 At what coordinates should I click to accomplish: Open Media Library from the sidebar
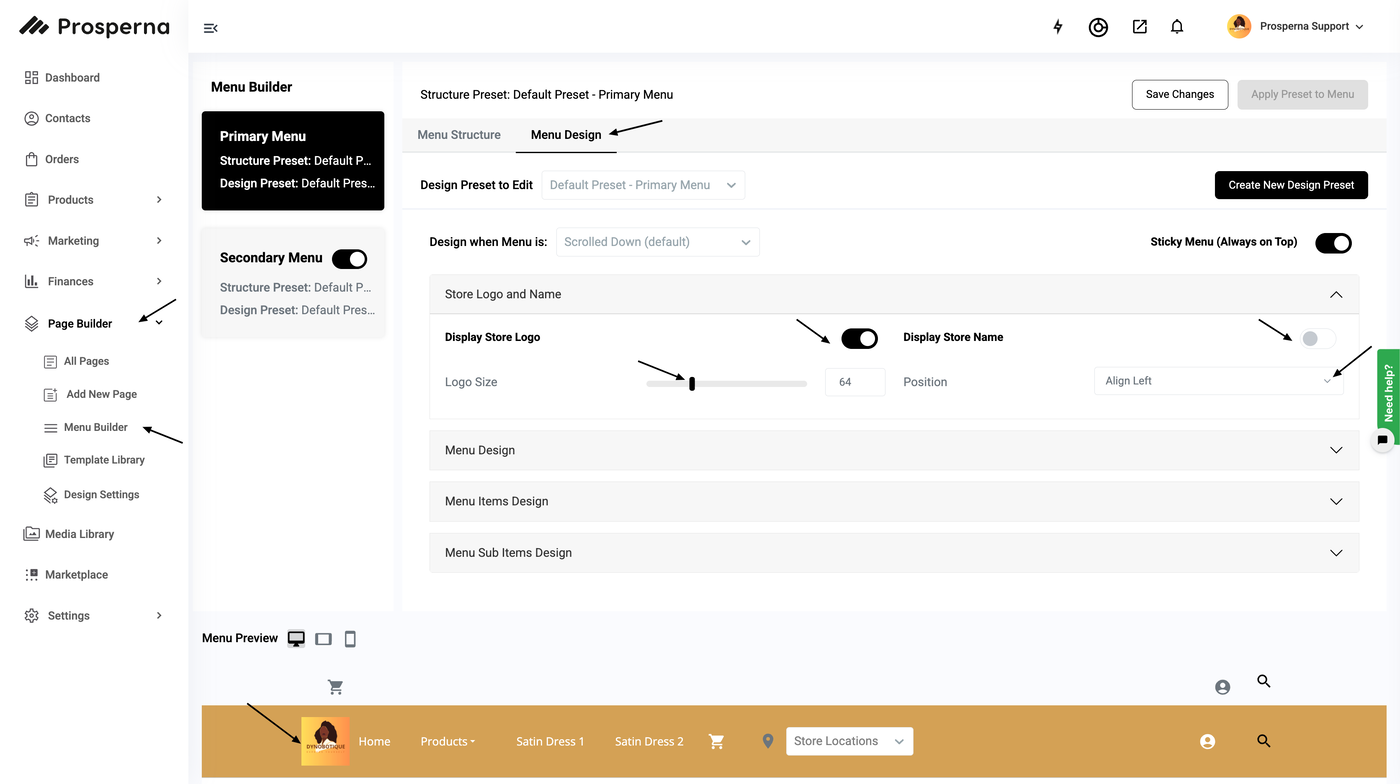[x=69, y=534]
